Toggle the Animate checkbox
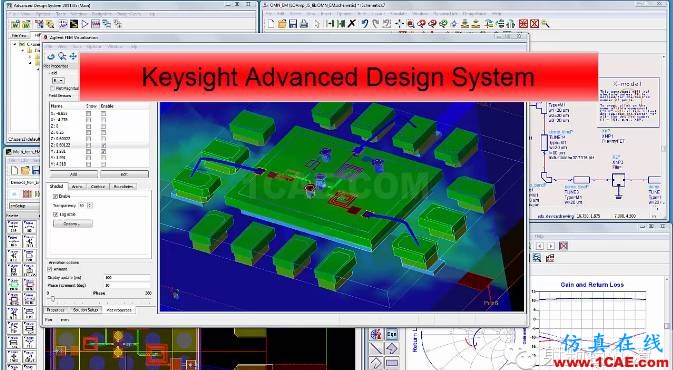 pyautogui.click(x=50, y=269)
